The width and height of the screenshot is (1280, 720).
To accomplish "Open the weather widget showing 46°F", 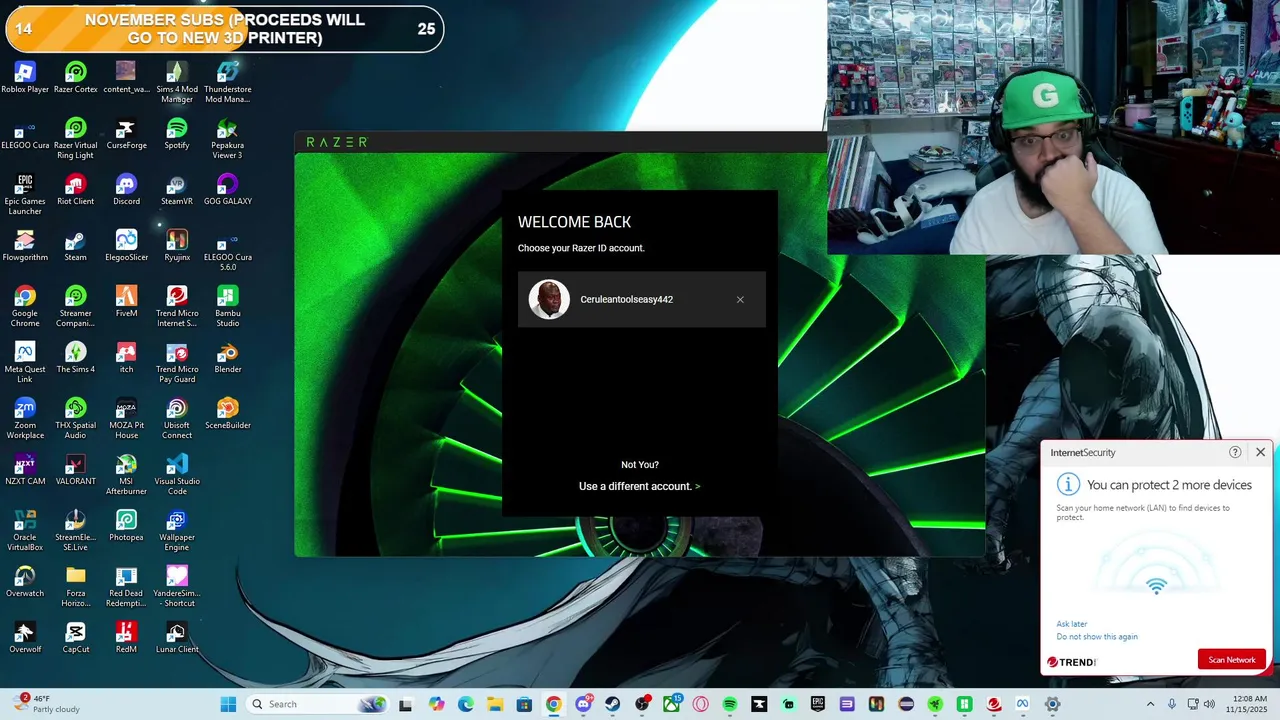I will tap(45, 704).
